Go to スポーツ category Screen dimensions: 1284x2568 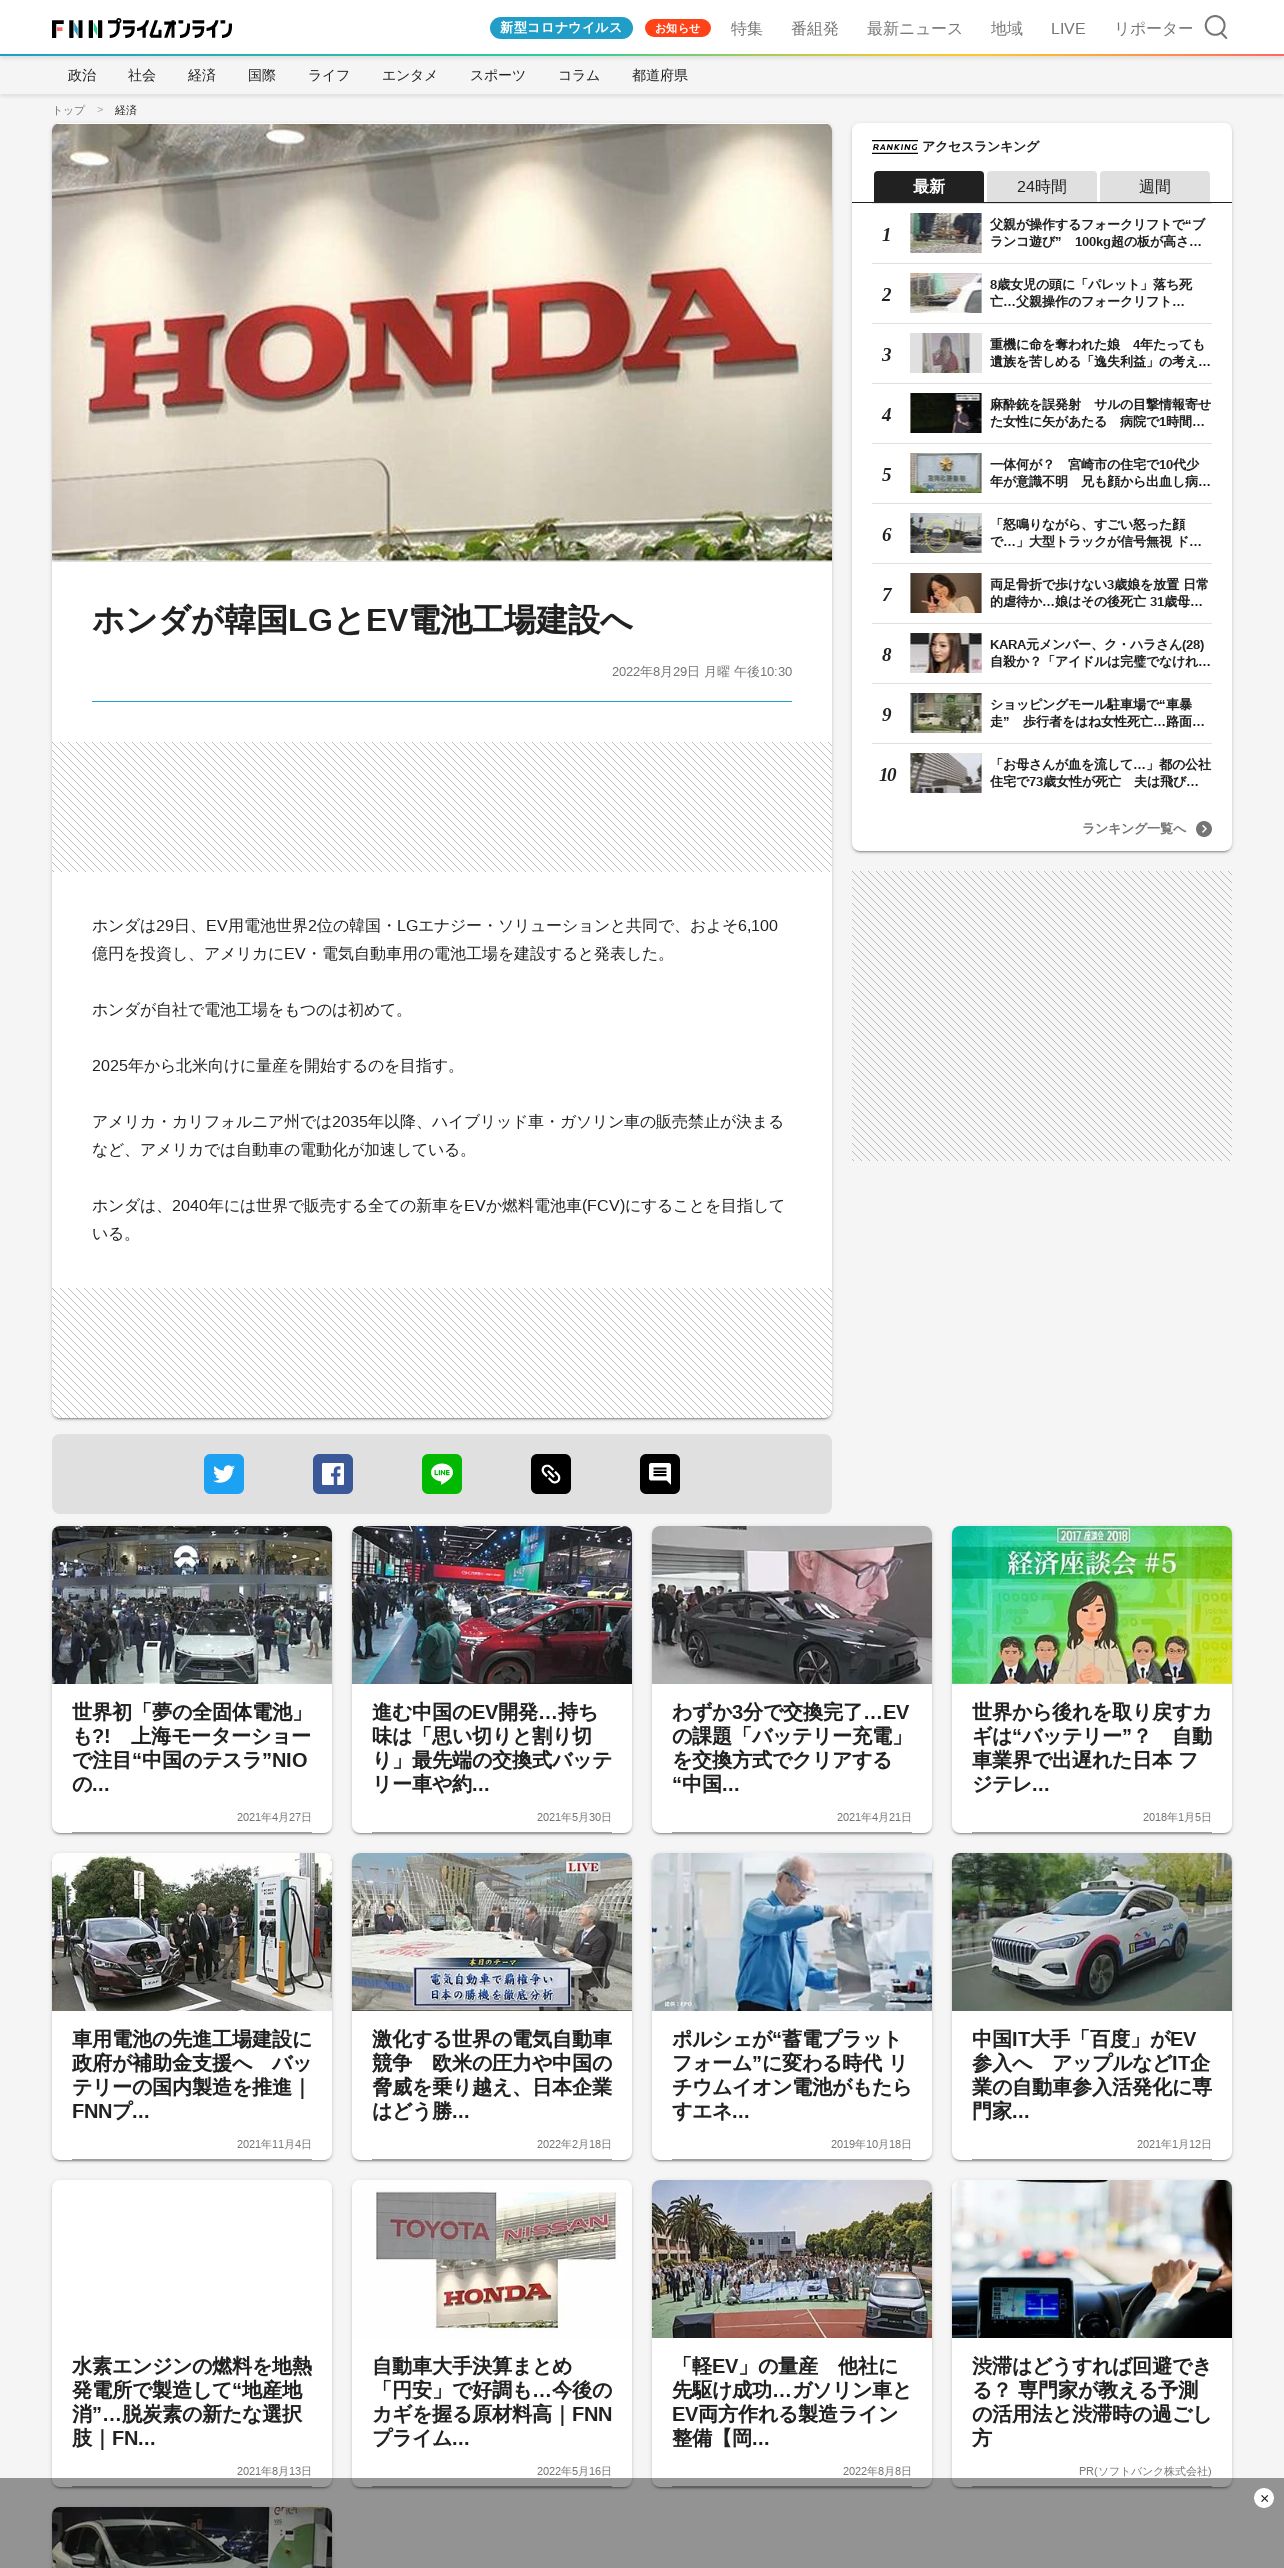(498, 75)
